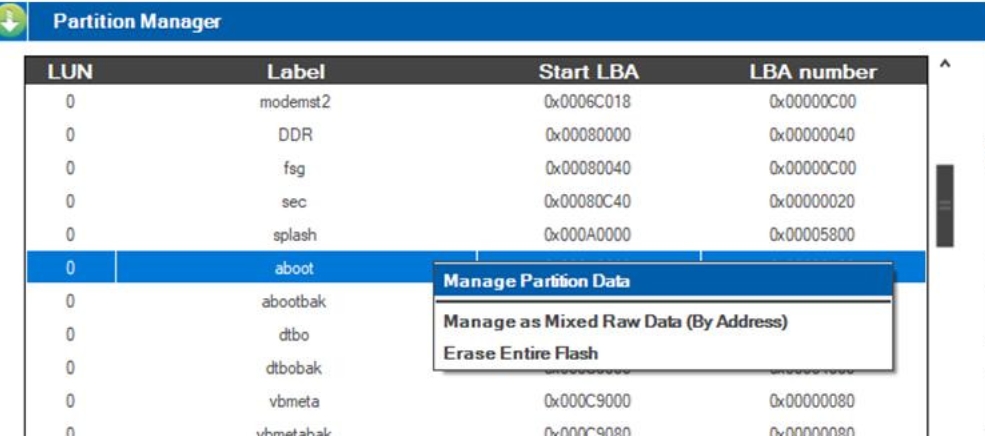
Task: Click the vertical scrollbar thumb
Action: point(944,205)
